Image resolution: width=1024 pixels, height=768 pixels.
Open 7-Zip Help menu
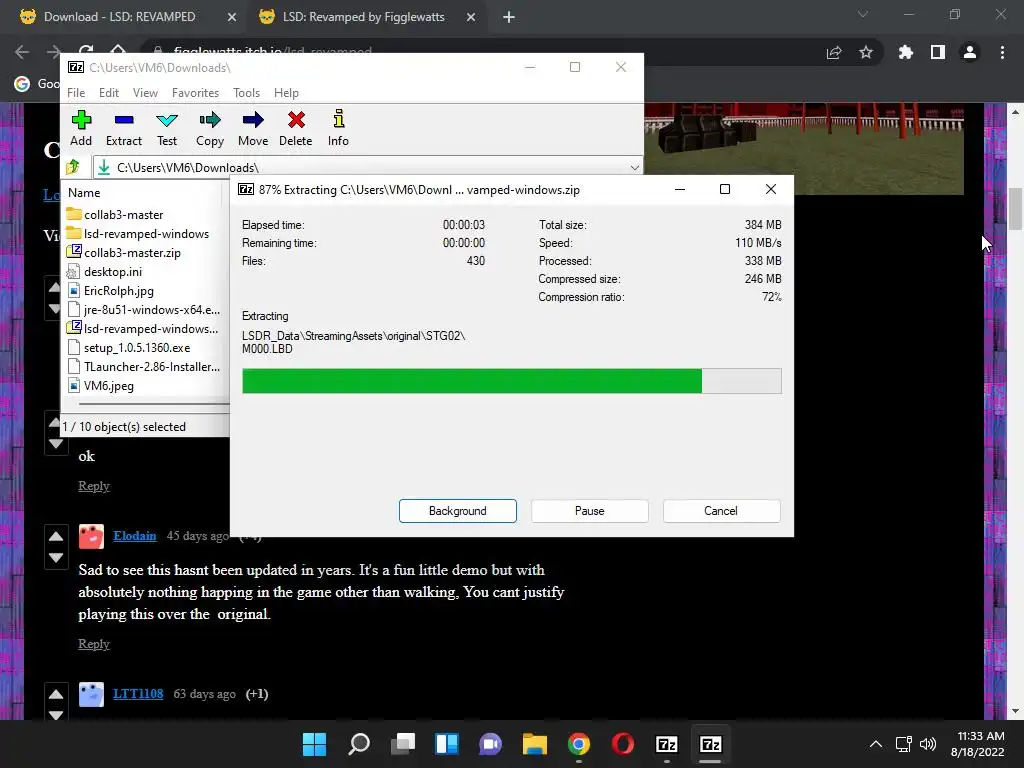tap(286, 93)
